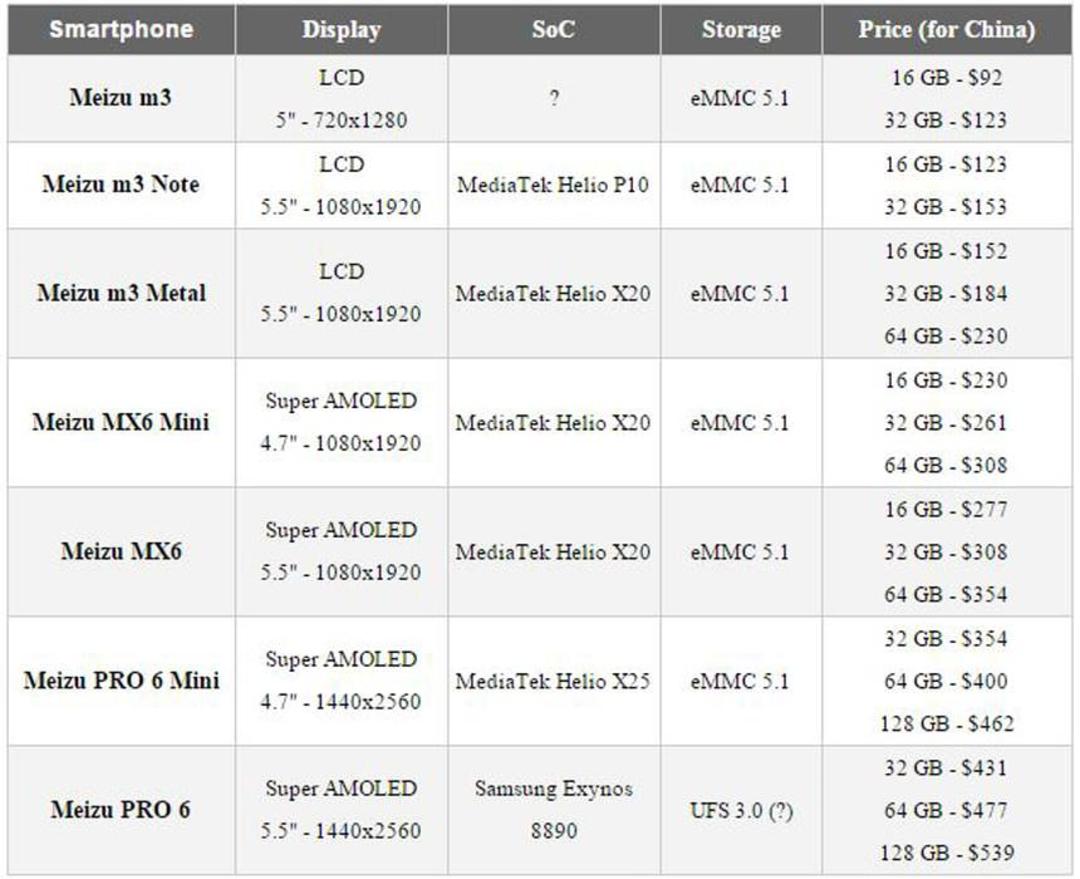
Task: Select the UFS 3.0 (?) storage cell
Action: tap(741, 809)
